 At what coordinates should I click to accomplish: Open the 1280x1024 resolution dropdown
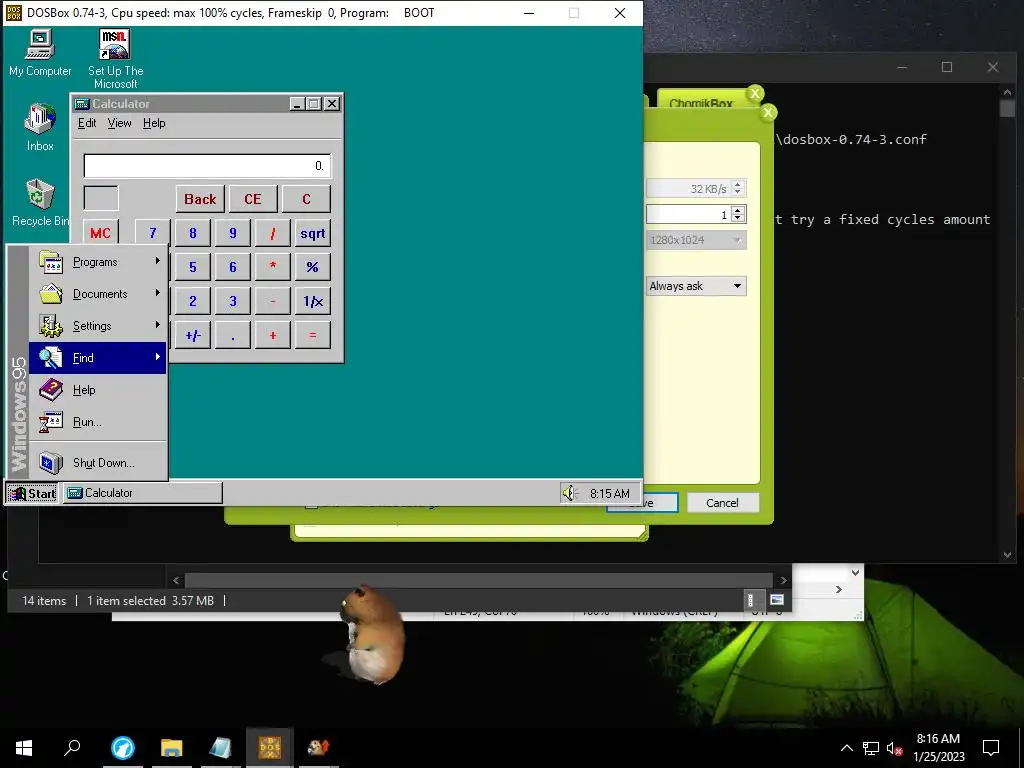(x=696, y=240)
